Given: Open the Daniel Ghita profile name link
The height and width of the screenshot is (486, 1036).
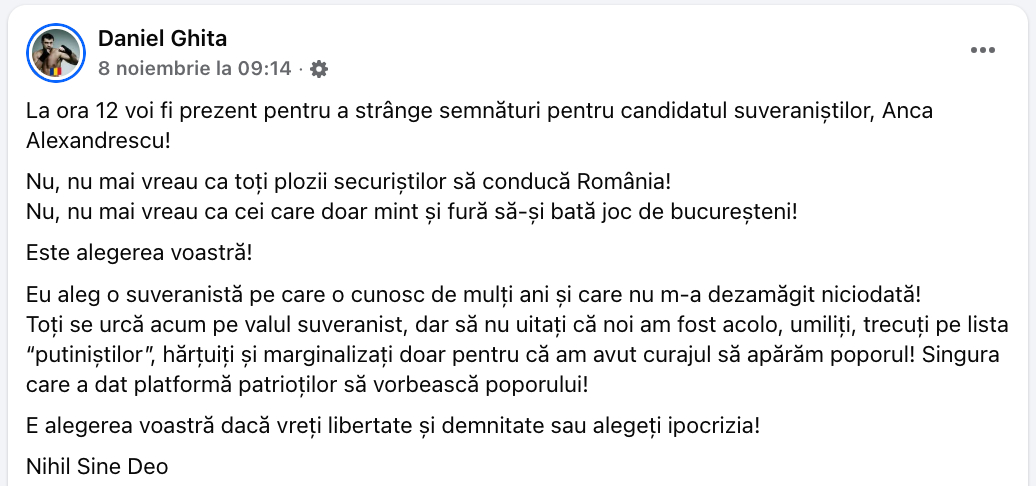Looking at the screenshot, I should pyautogui.click(x=163, y=39).
